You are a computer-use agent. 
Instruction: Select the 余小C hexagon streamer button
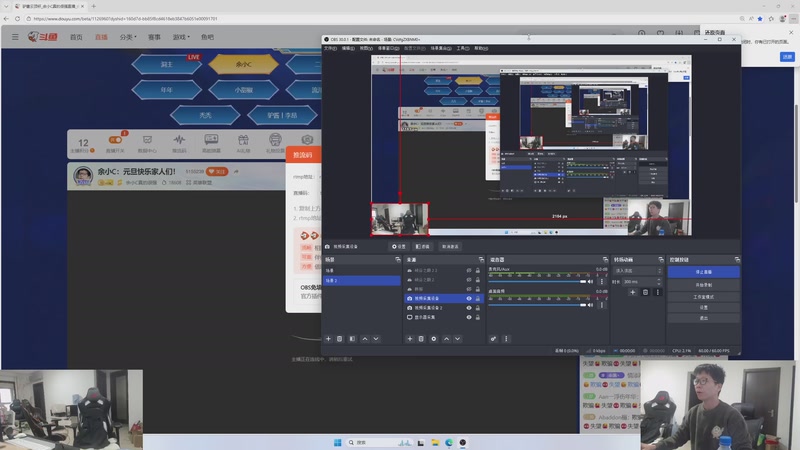coord(243,64)
